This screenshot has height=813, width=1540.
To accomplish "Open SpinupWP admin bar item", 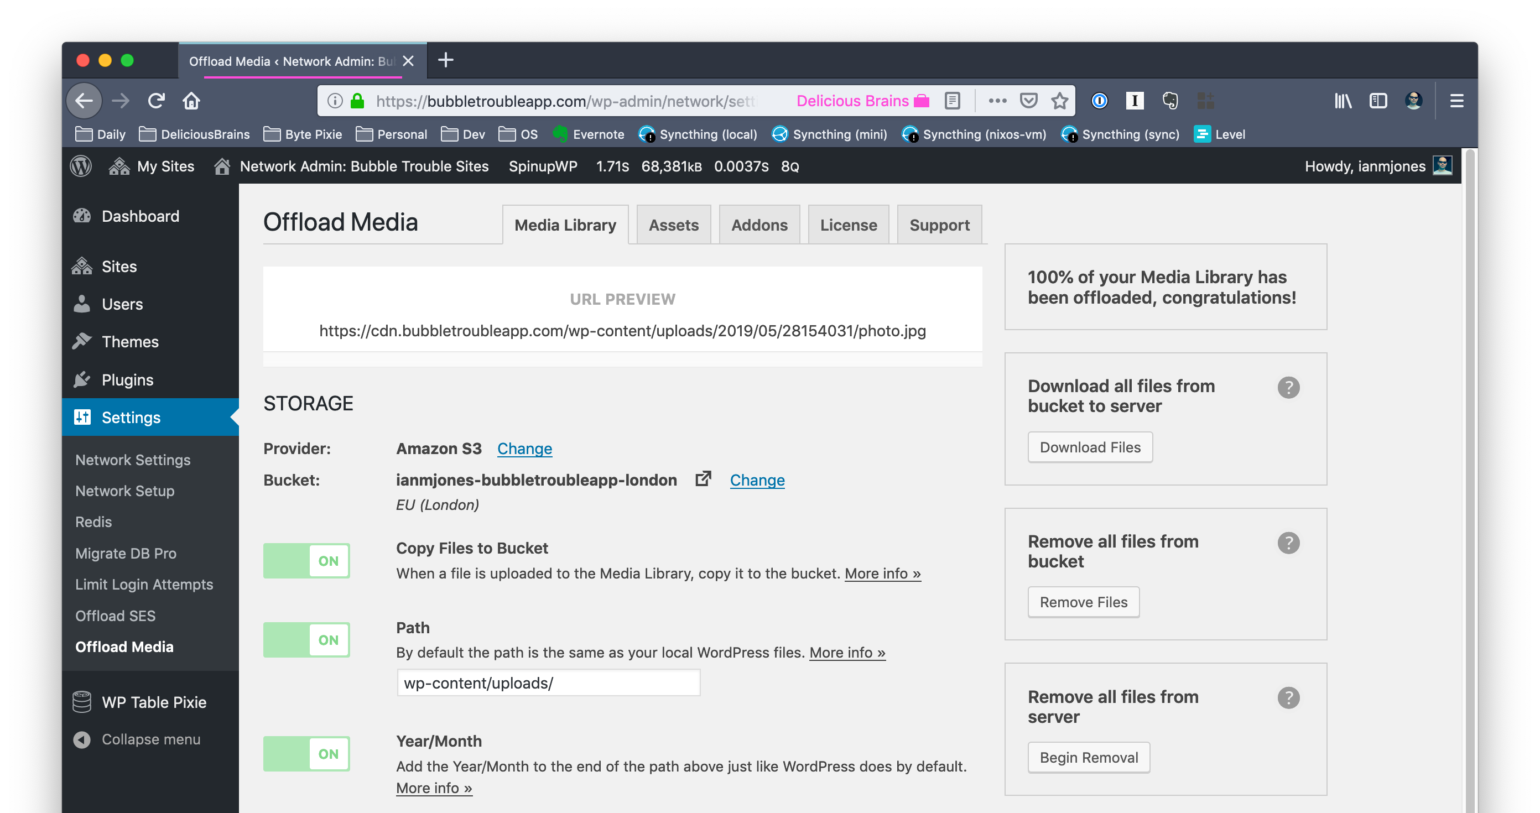I will (x=543, y=166).
